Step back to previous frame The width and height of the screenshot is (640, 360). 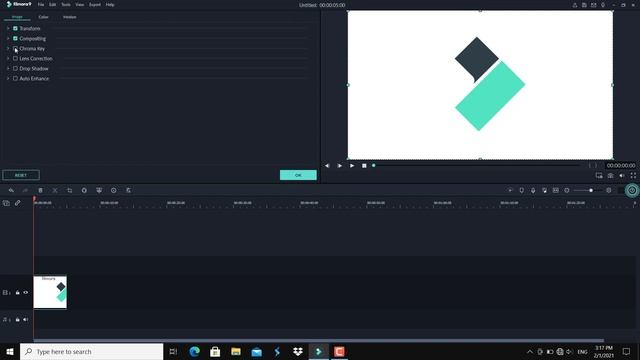coord(327,166)
